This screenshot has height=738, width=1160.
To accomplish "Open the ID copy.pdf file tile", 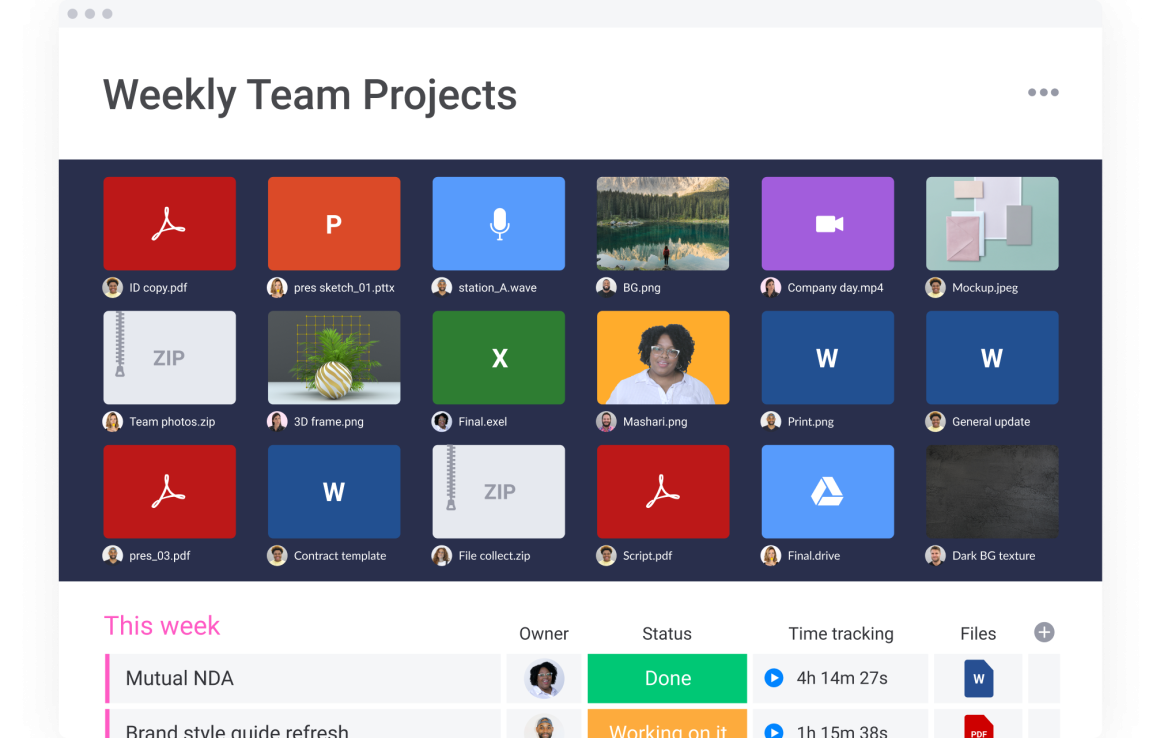I will coord(169,223).
